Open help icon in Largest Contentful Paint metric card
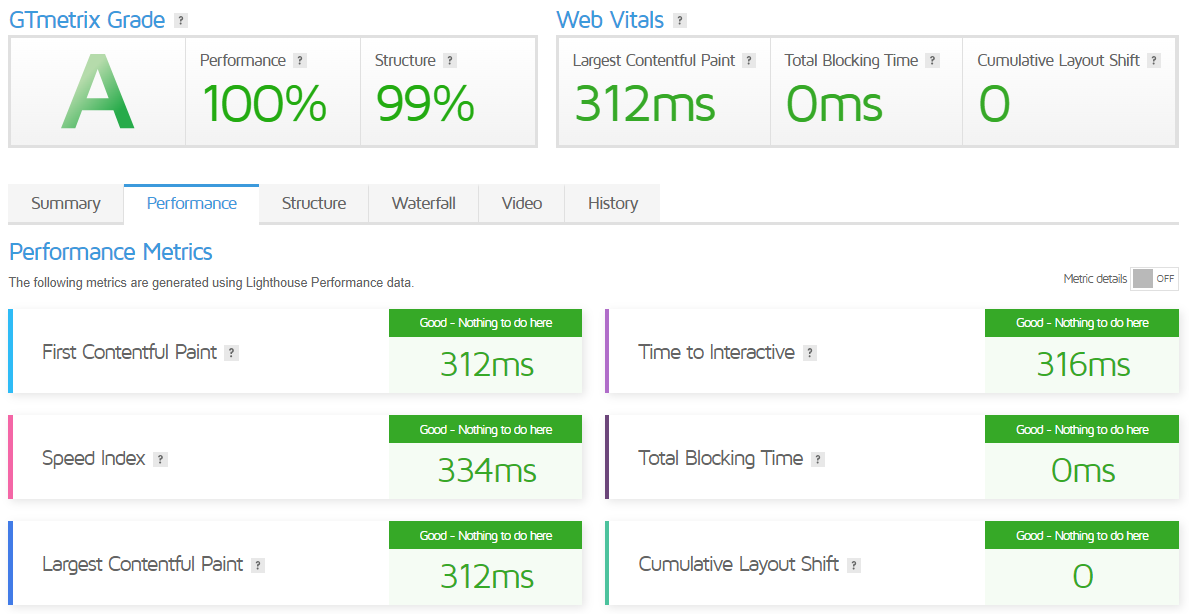This screenshot has height=614, width=1189. [258, 565]
